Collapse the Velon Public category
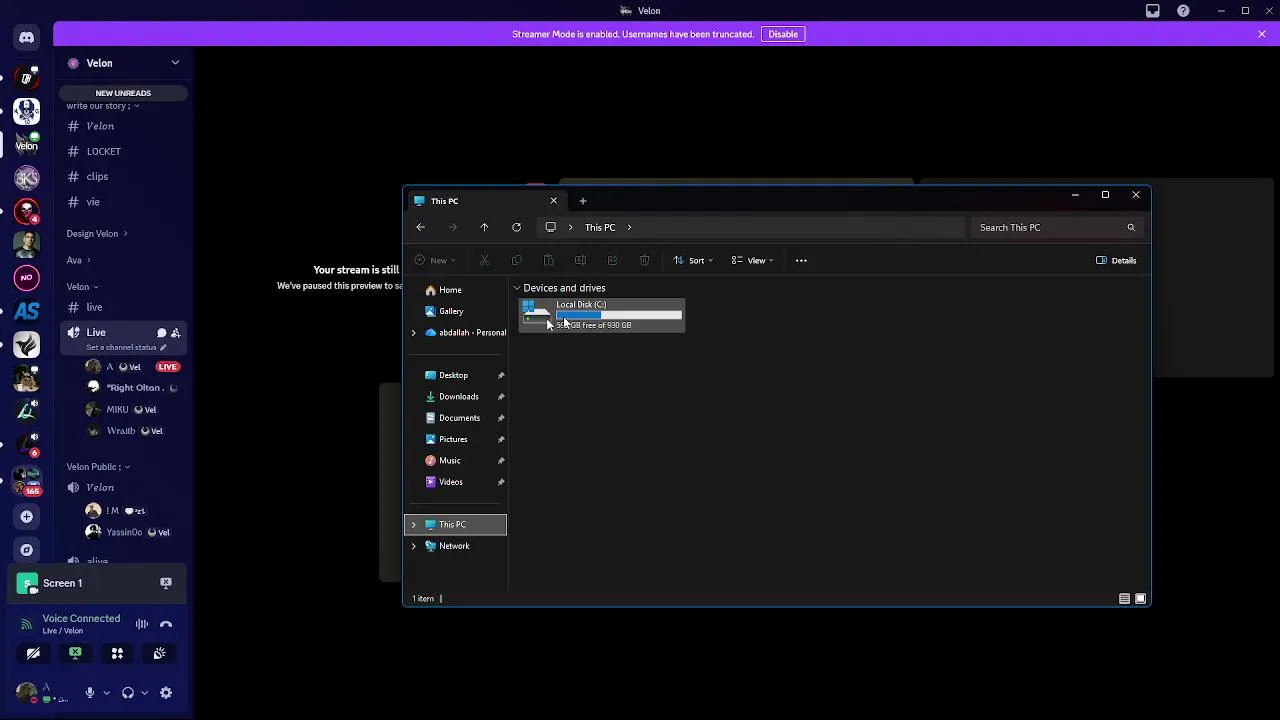This screenshot has width=1280, height=720. 98,467
